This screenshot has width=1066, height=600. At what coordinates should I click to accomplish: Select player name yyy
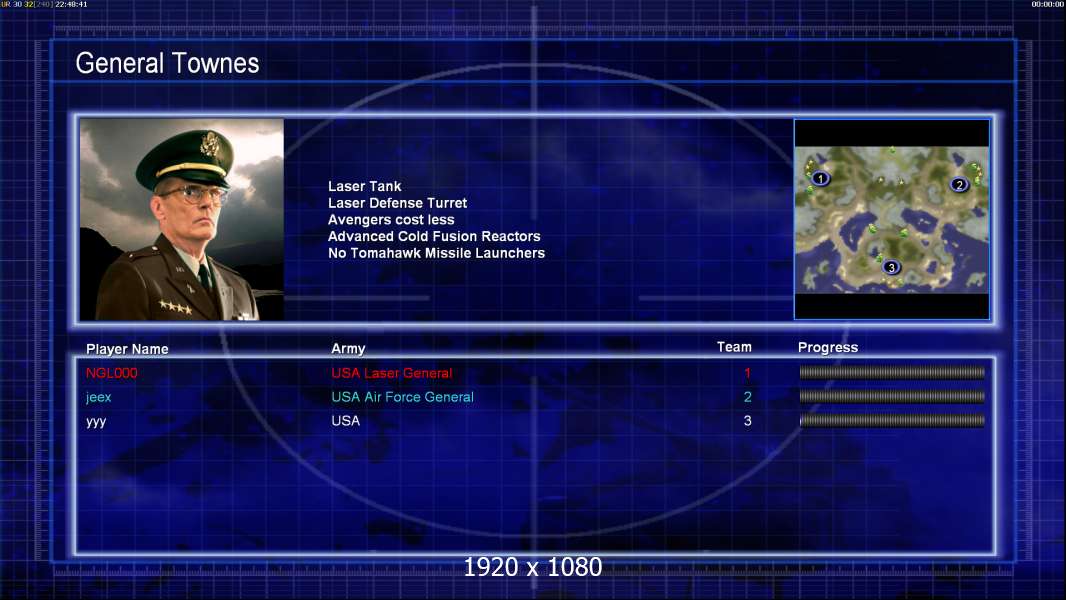click(96, 421)
